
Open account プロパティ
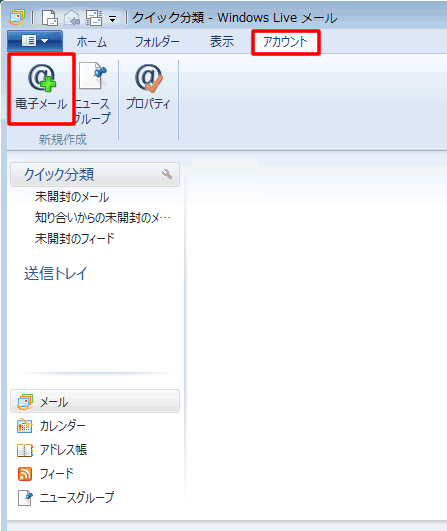click(x=148, y=87)
